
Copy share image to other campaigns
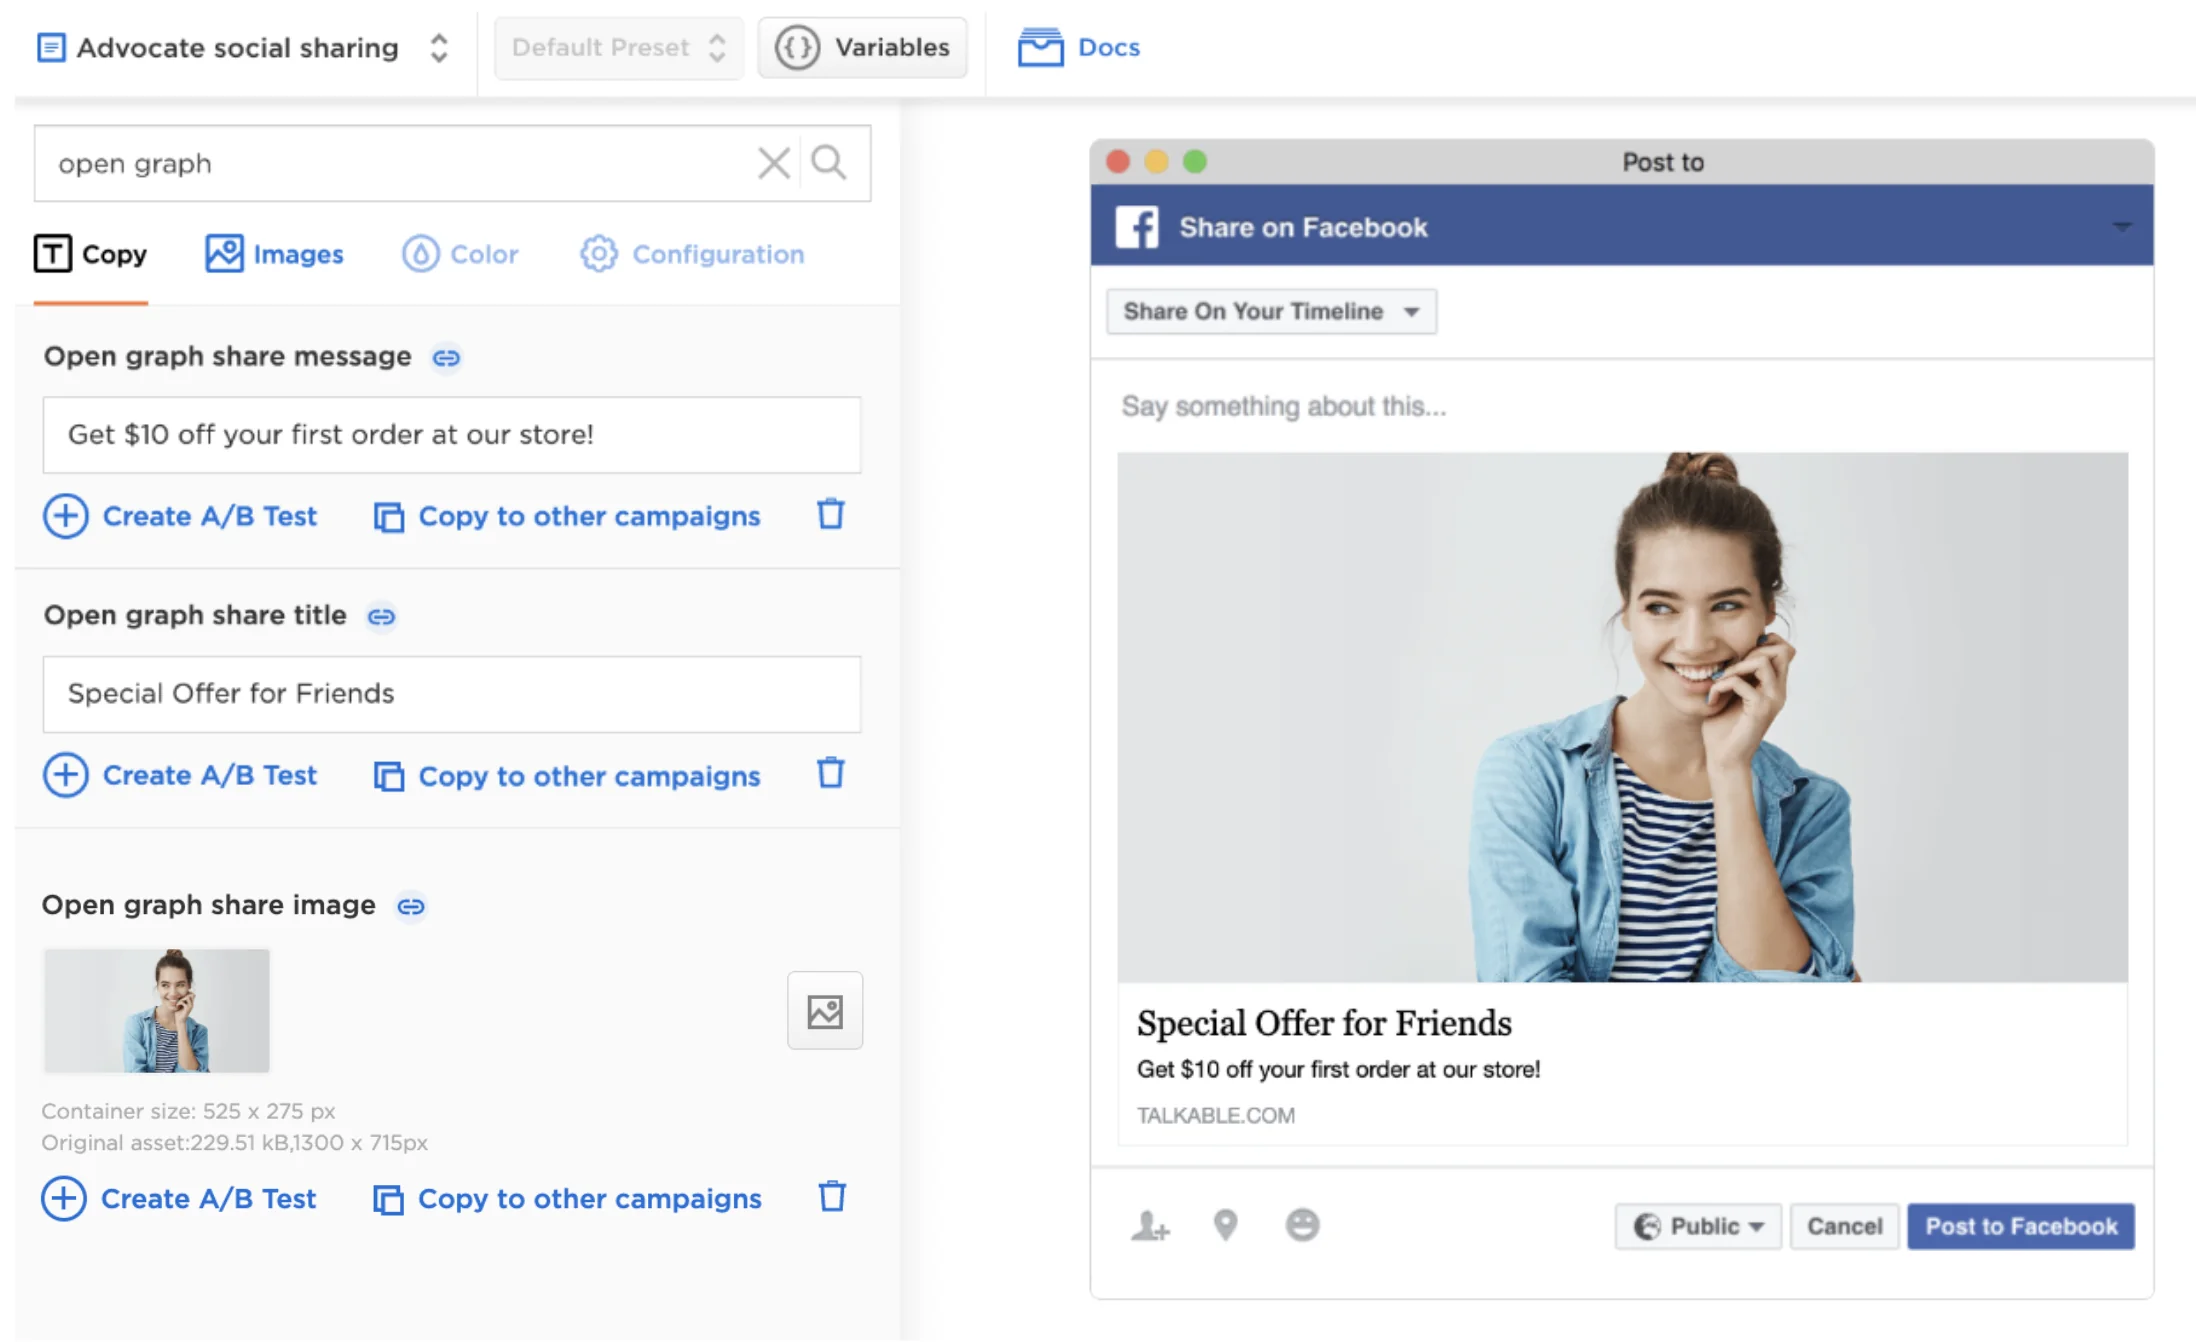tap(567, 1198)
